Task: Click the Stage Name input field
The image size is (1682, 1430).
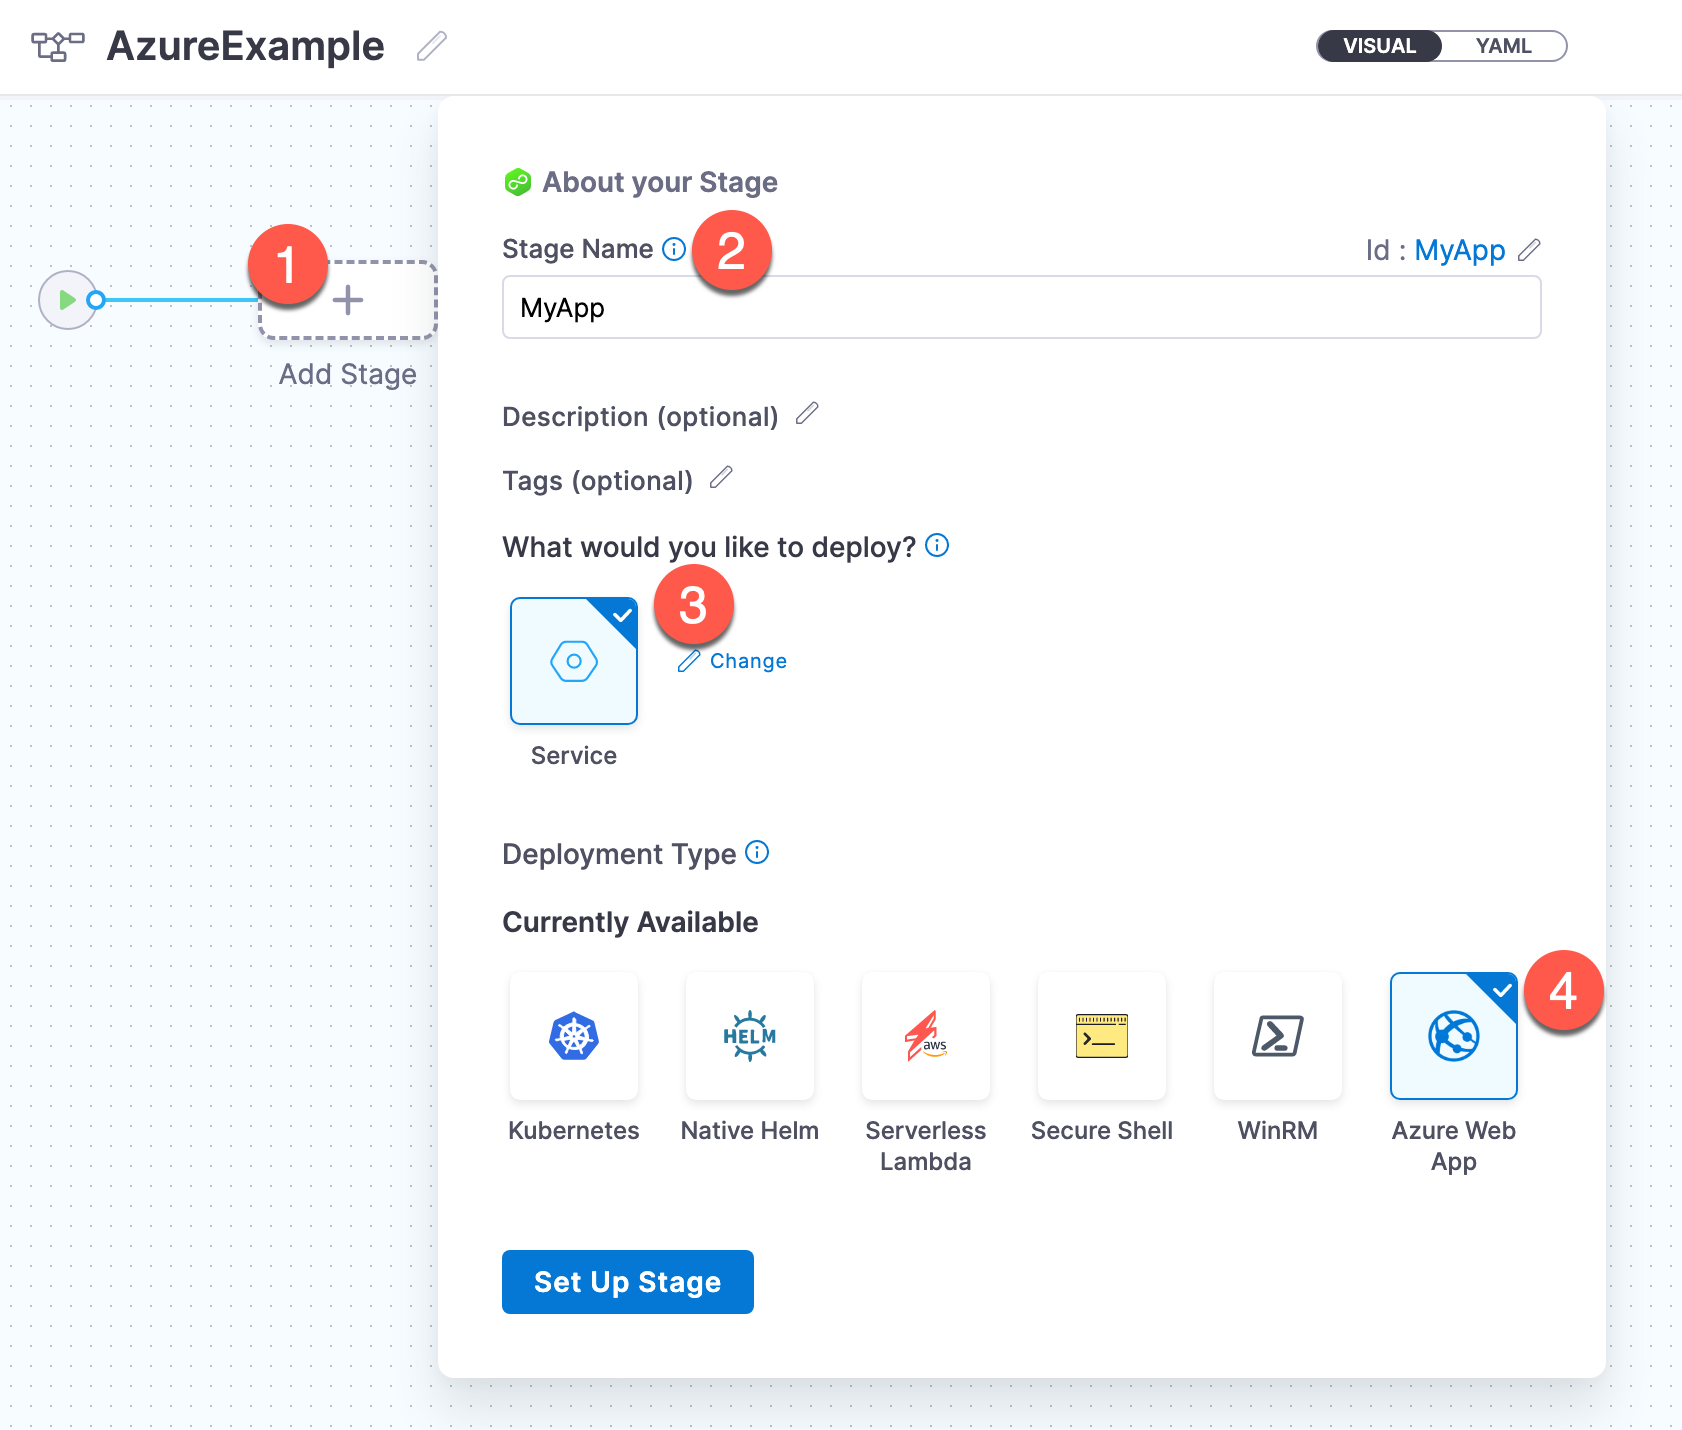Action: click(x=1020, y=308)
